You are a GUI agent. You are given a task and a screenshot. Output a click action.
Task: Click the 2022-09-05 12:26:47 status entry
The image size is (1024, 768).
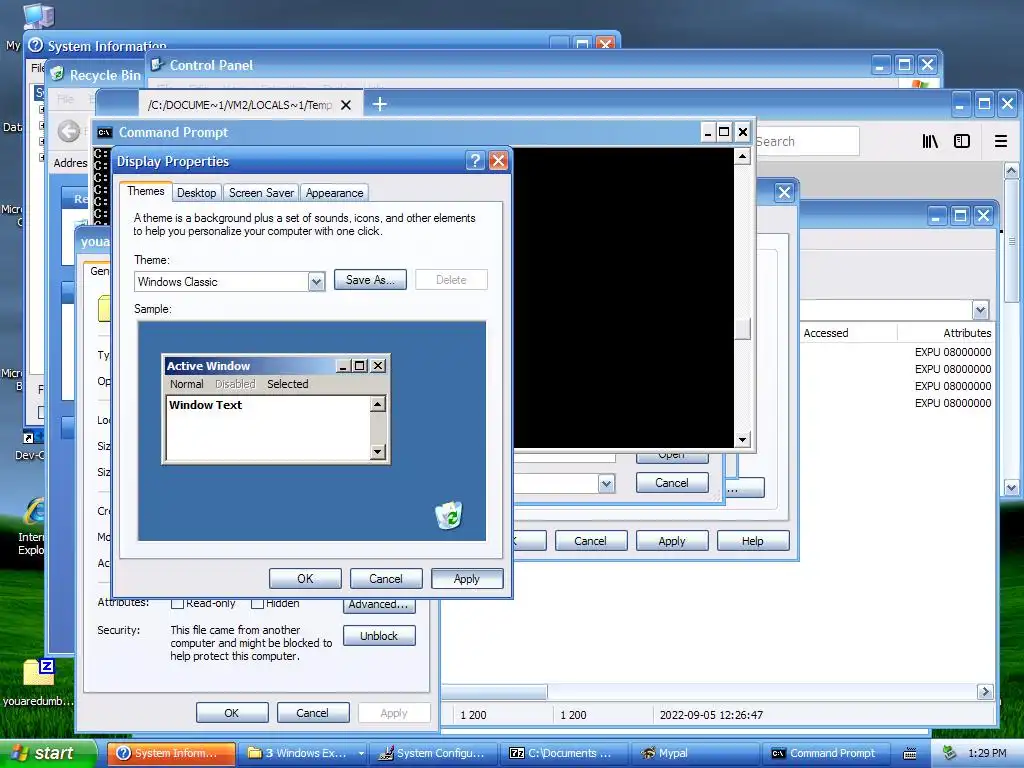pyautogui.click(x=711, y=715)
